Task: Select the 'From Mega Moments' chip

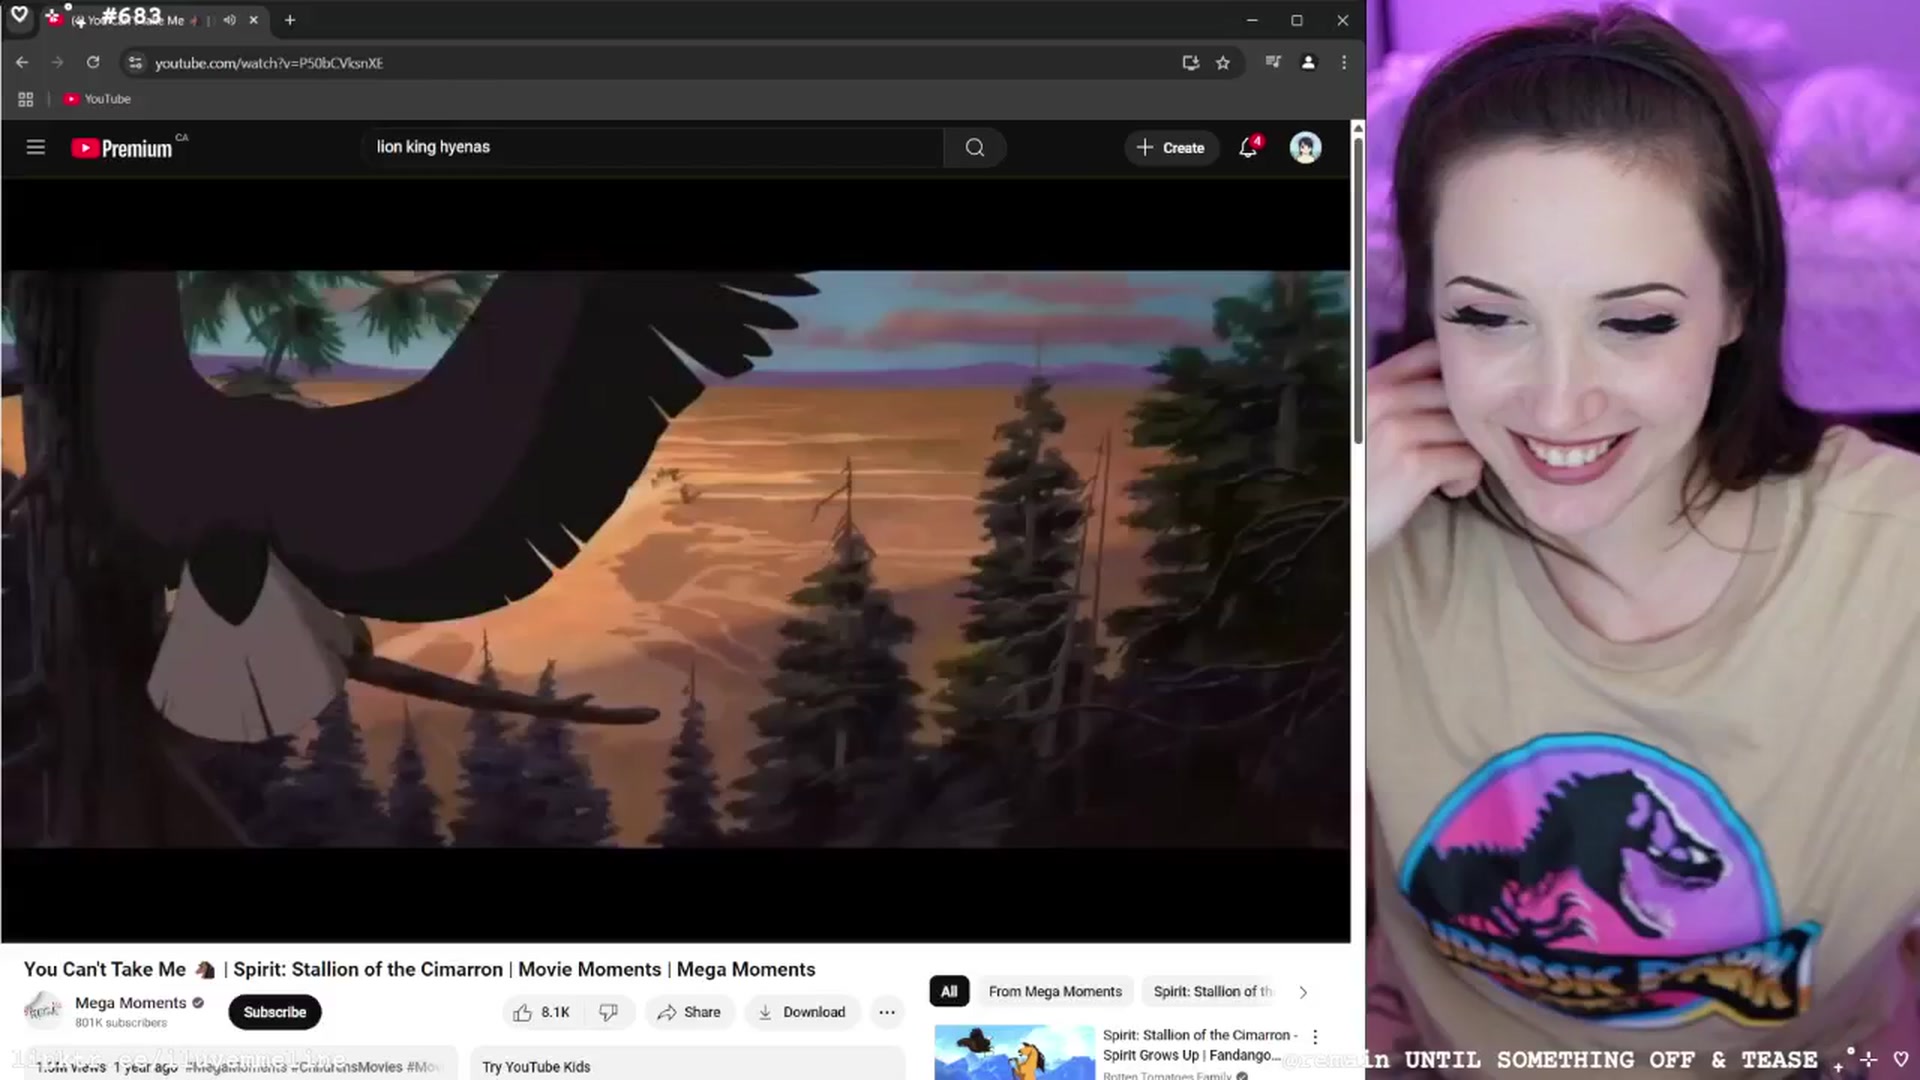Action: coord(1055,992)
